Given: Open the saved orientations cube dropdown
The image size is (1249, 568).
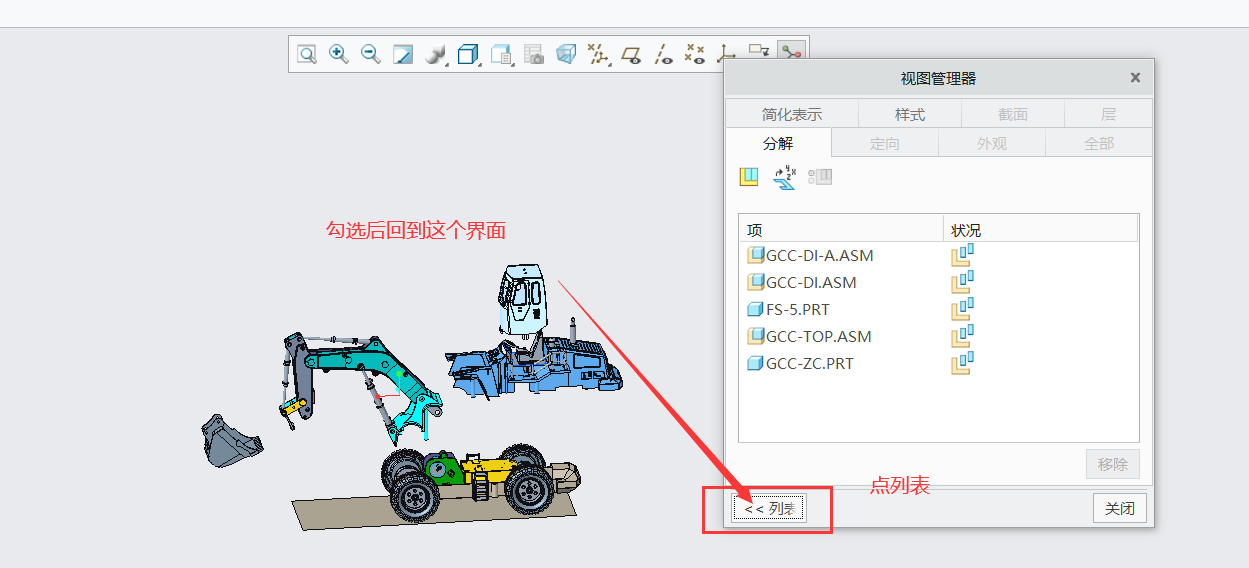Looking at the screenshot, I should [468, 54].
